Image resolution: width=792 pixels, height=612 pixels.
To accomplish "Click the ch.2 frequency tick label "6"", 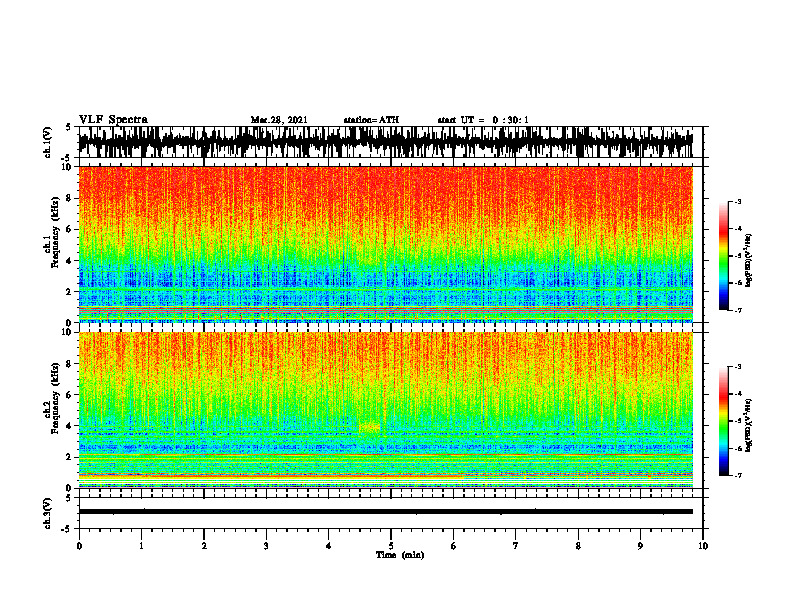I will pyautogui.click(x=69, y=395).
